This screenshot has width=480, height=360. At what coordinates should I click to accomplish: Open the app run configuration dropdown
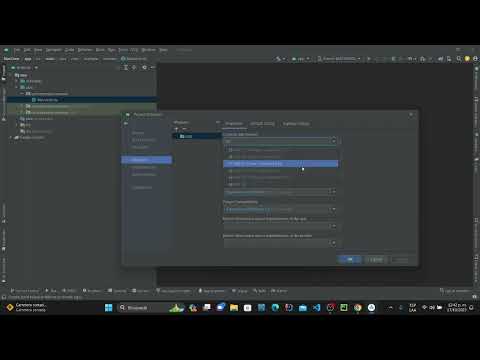click(301, 59)
